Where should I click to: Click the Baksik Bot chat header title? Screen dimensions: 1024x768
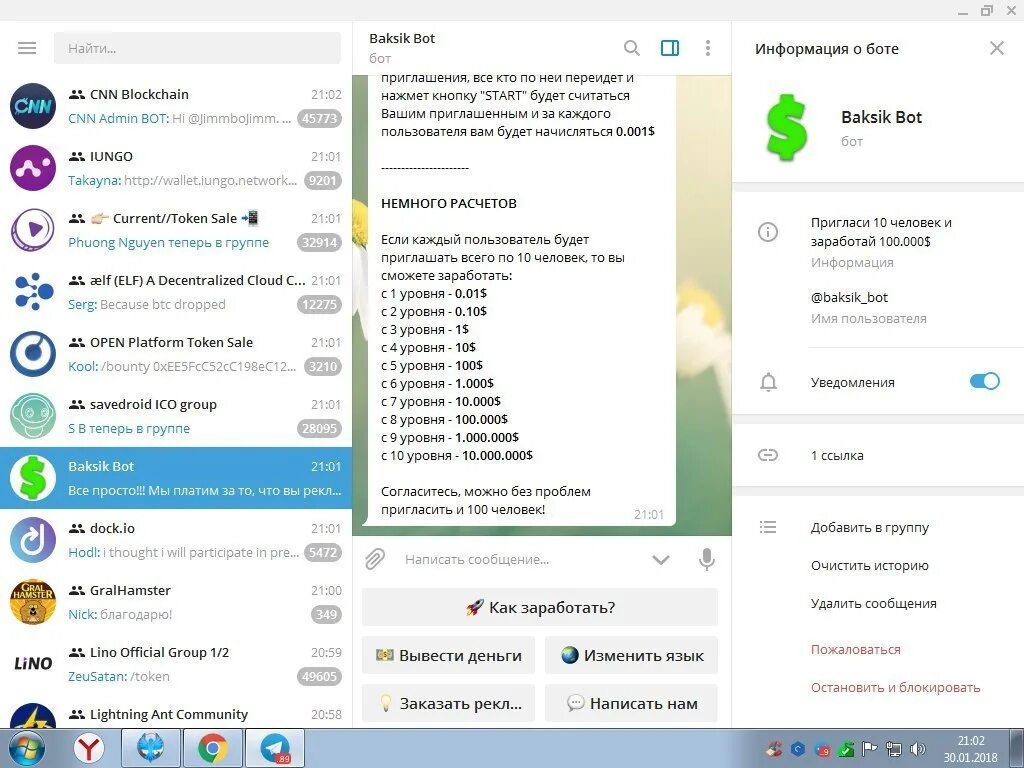click(402, 38)
